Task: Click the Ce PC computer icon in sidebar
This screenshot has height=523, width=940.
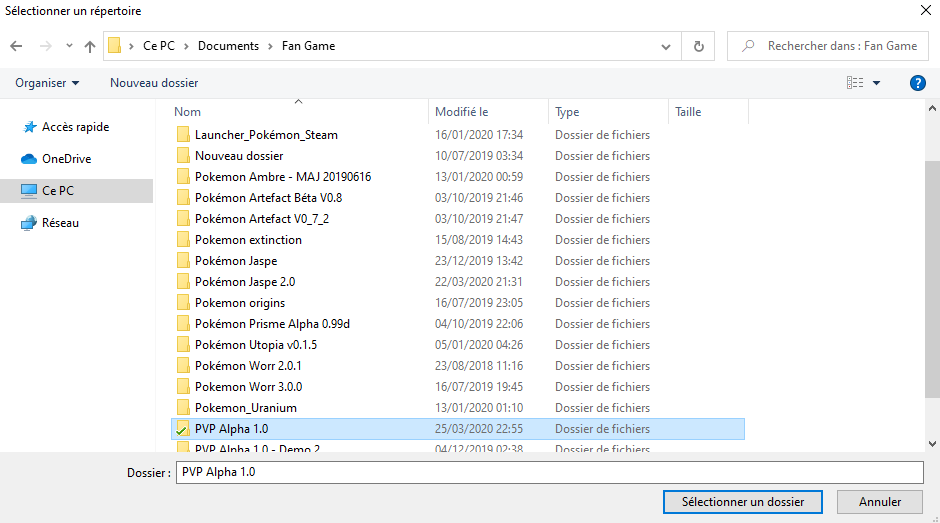Action: [29, 191]
